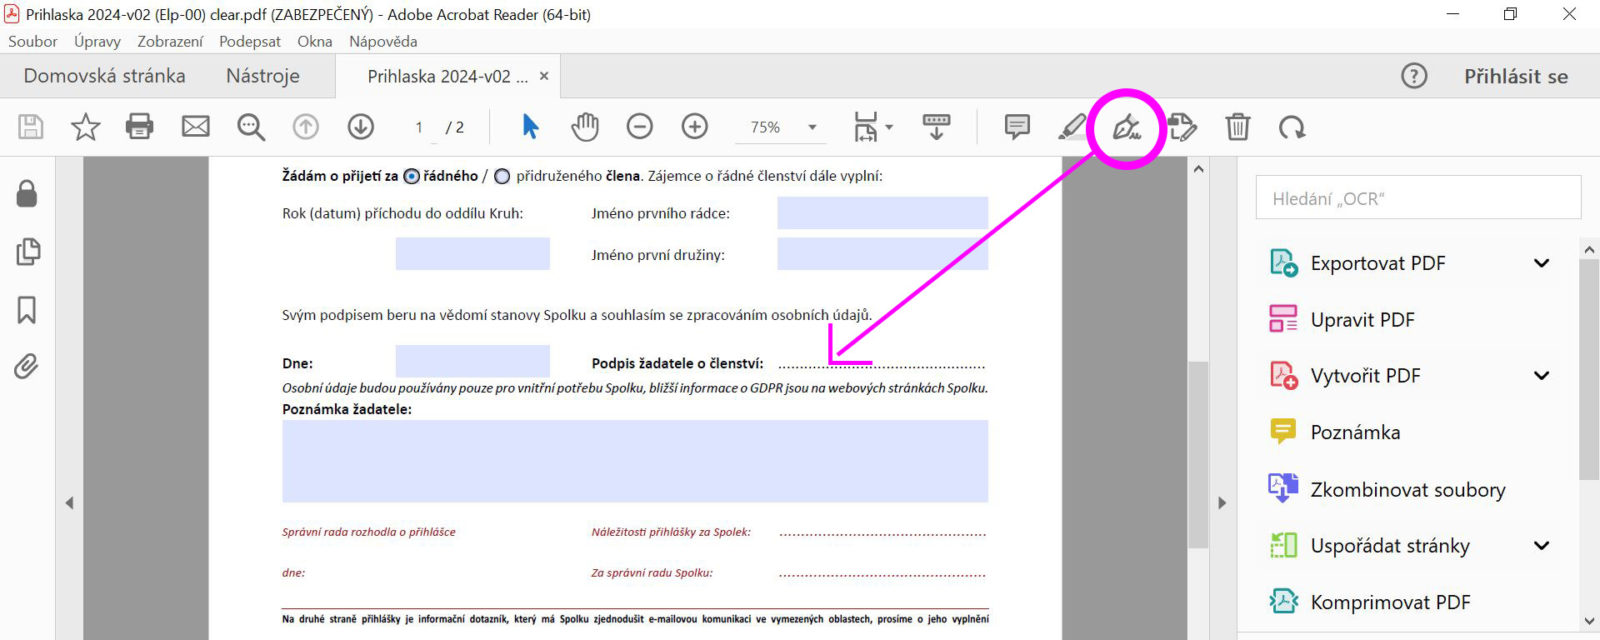Select the highlight text pen tool
Viewport: 1600px width, 640px height.
click(x=1072, y=127)
